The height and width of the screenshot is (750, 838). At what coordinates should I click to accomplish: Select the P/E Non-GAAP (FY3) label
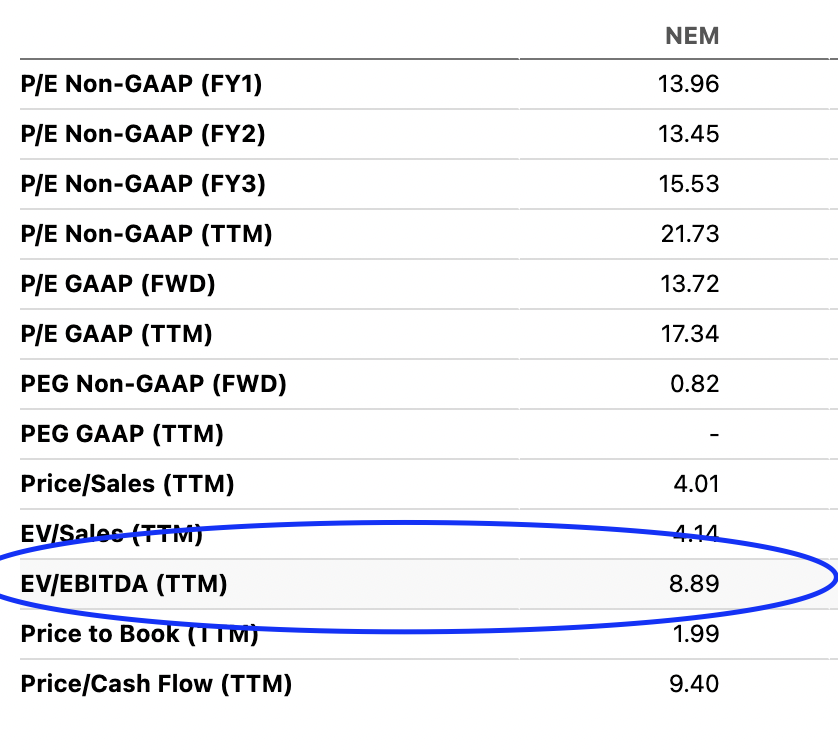[143, 184]
